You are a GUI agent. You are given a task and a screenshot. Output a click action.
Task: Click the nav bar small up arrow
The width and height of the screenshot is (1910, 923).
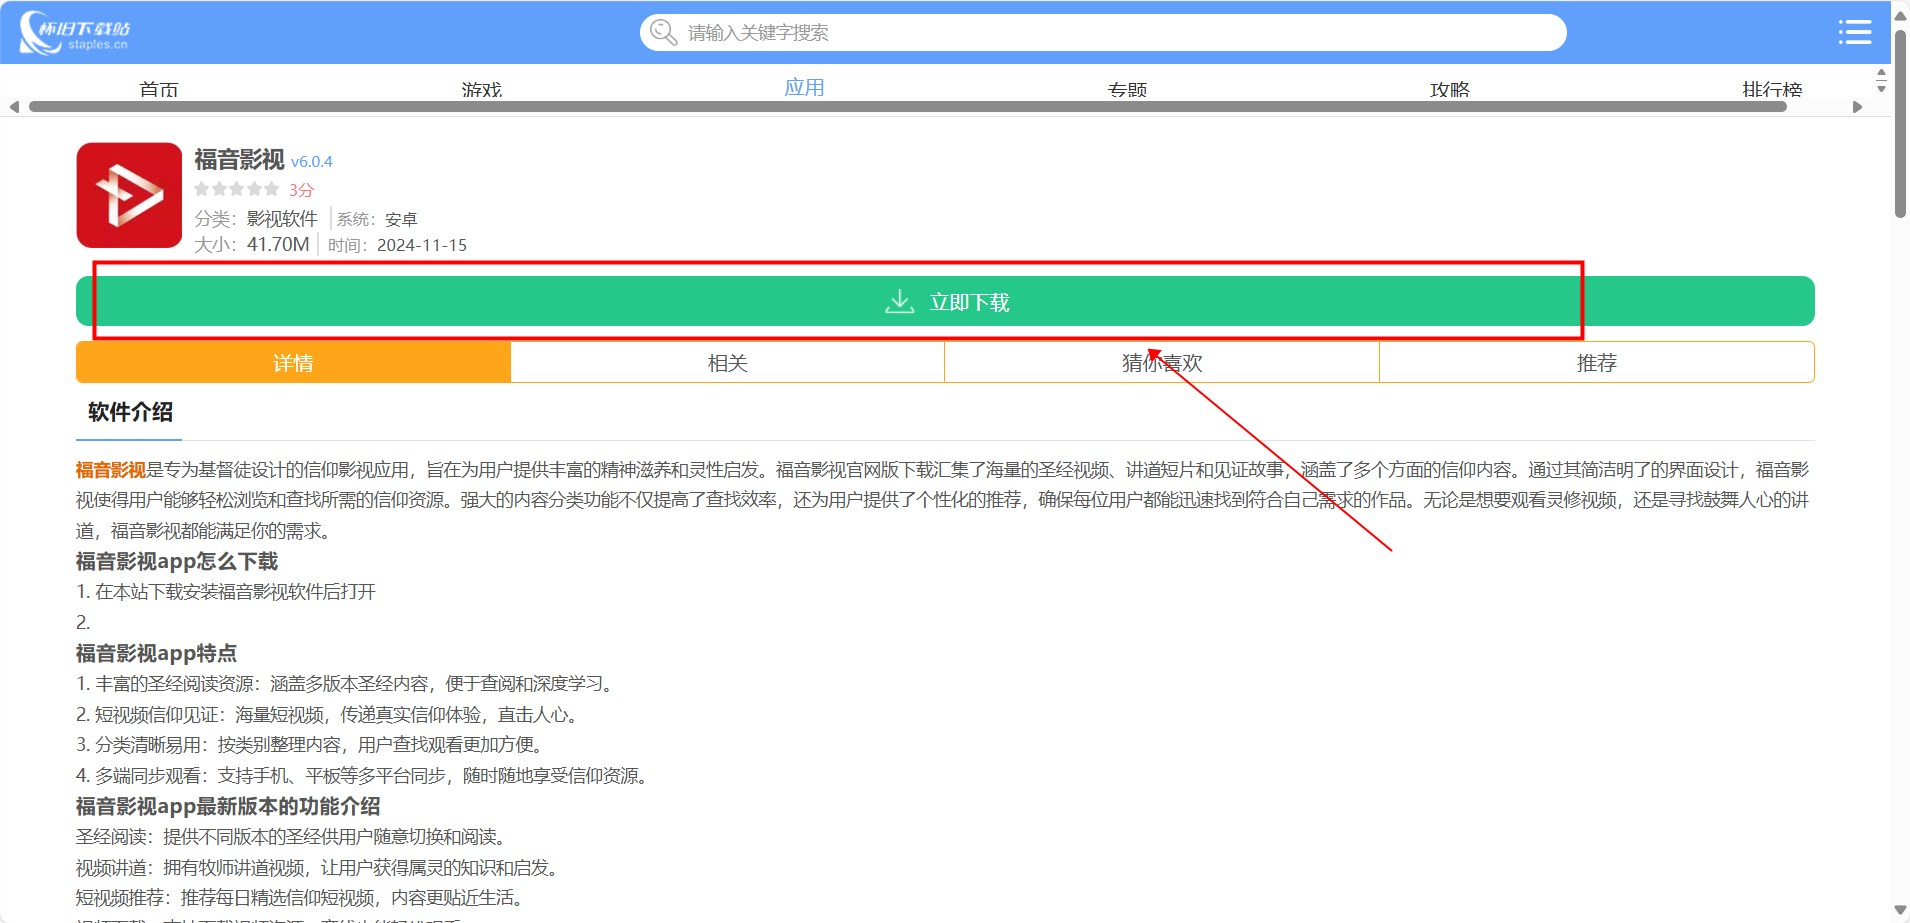1881,74
